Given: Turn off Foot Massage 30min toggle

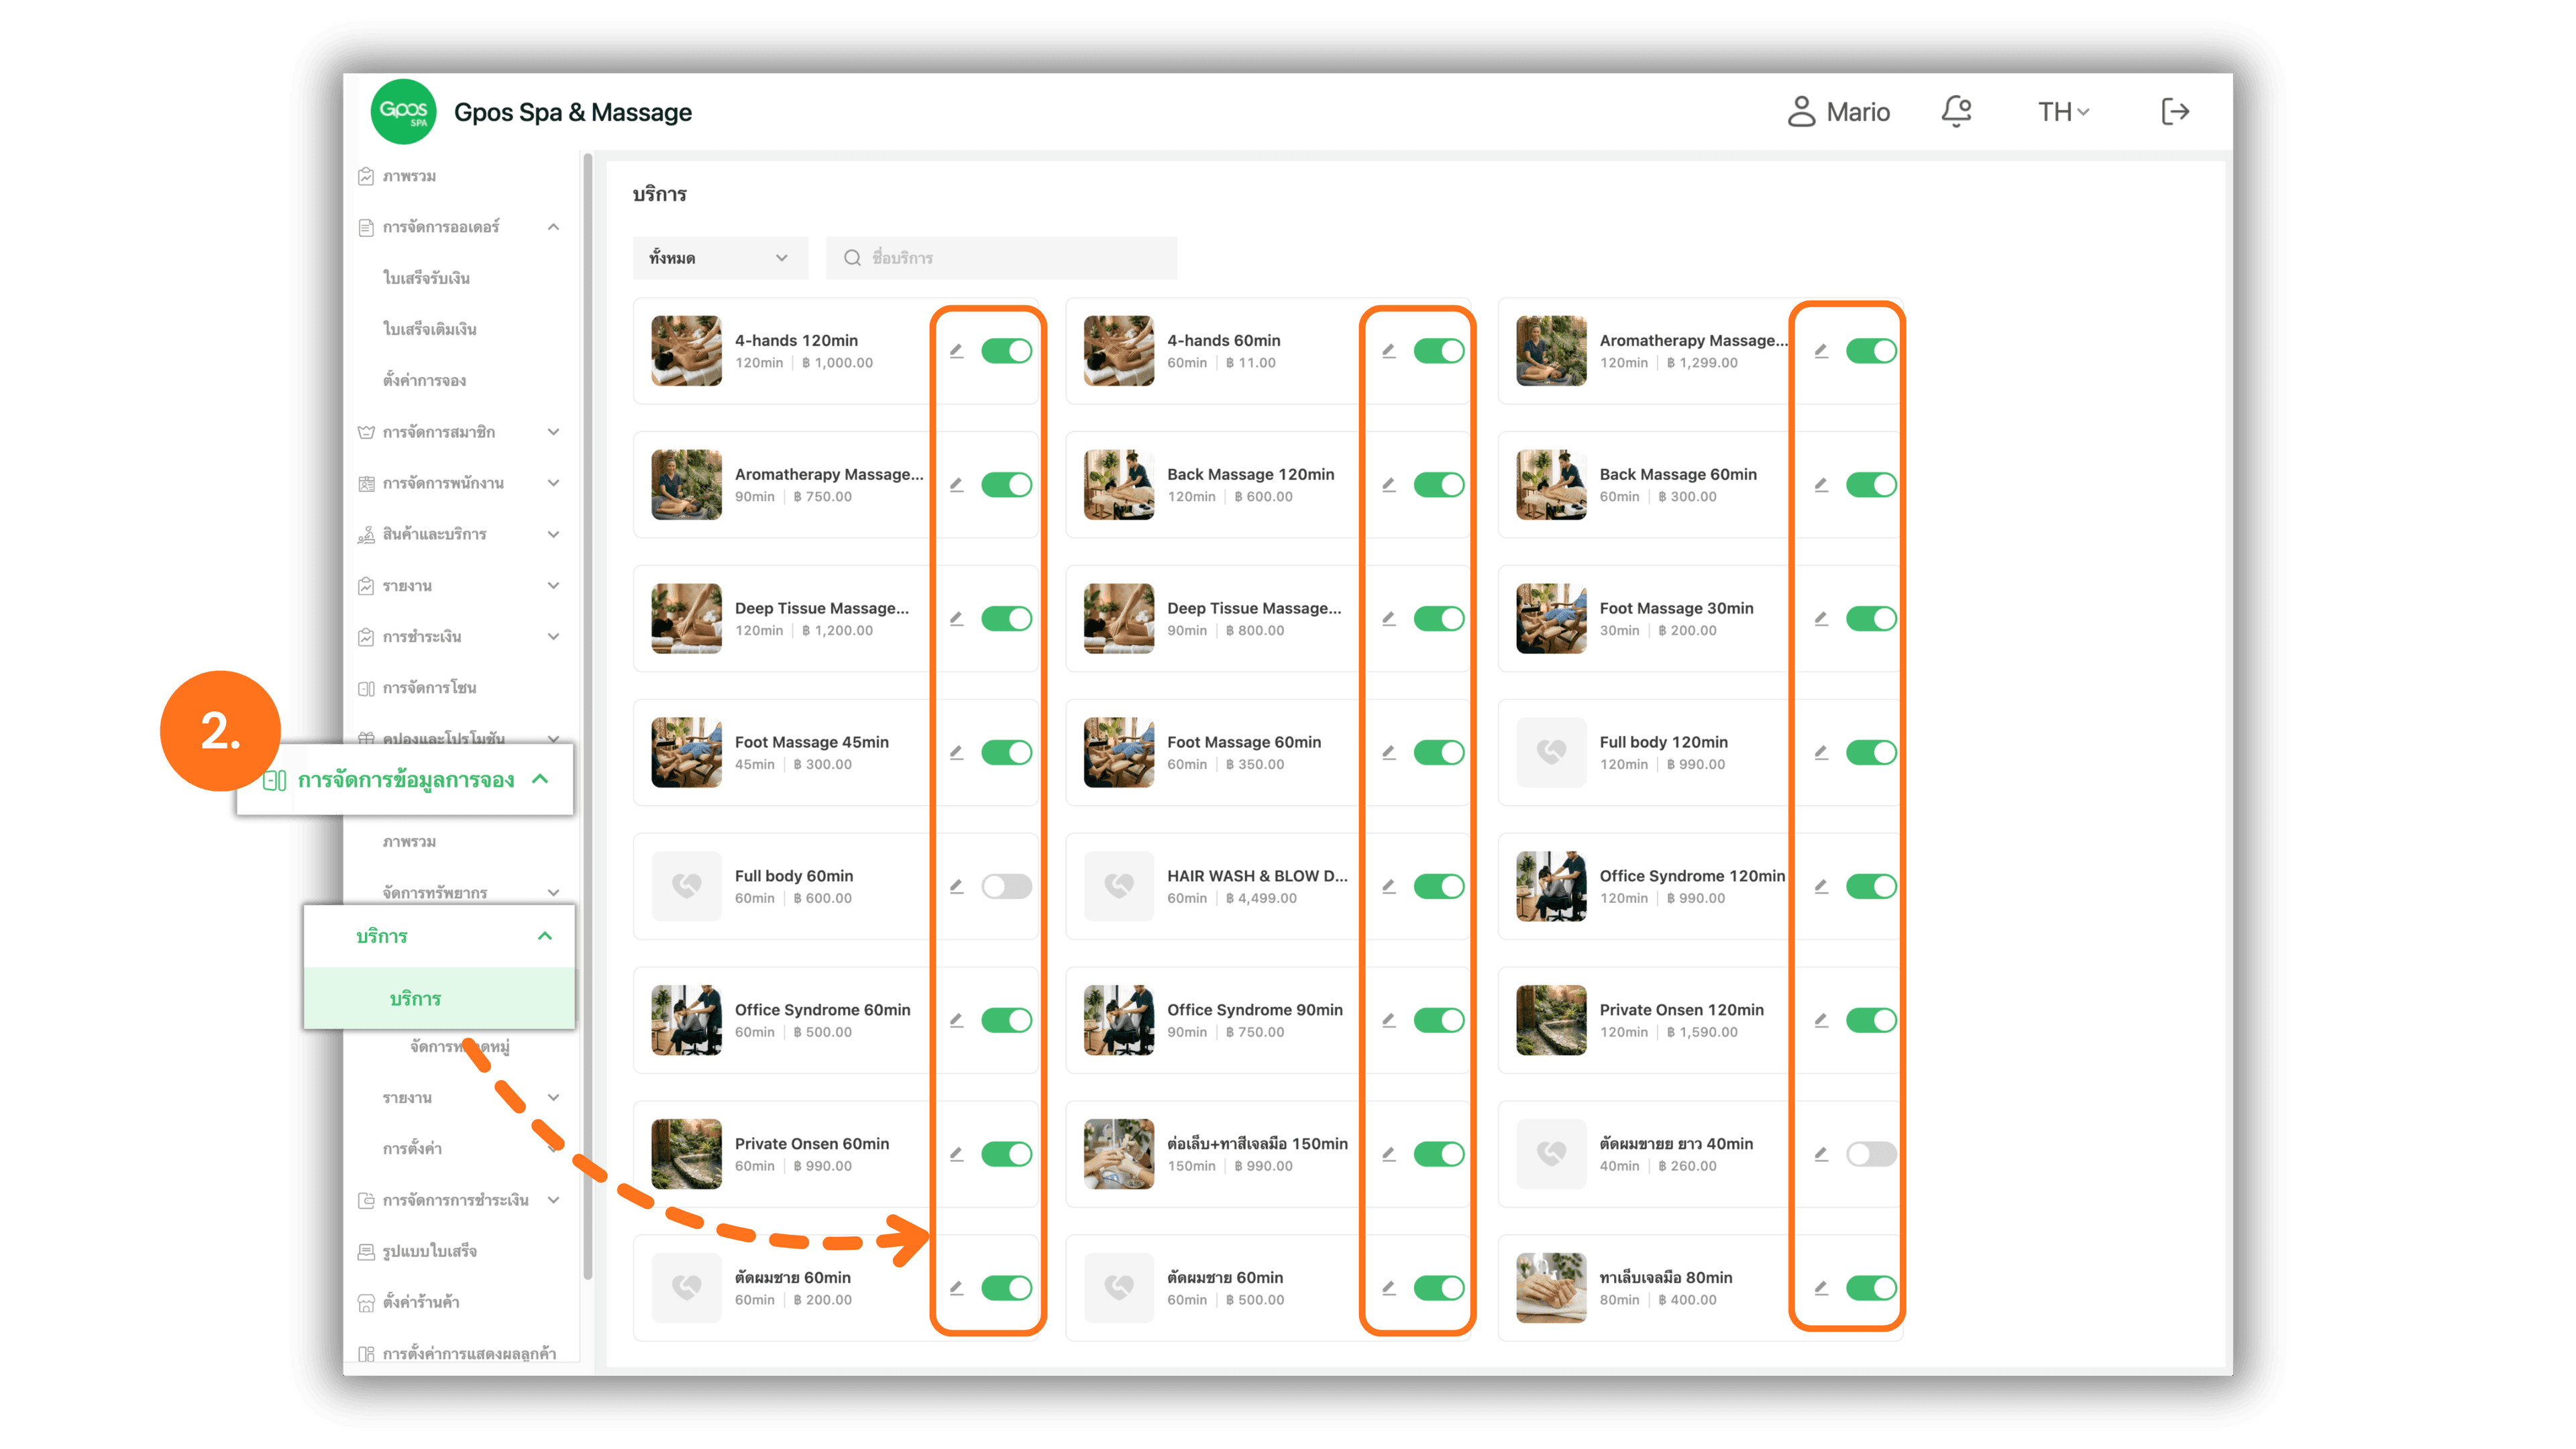Looking at the screenshot, I should click(1871, 619).
